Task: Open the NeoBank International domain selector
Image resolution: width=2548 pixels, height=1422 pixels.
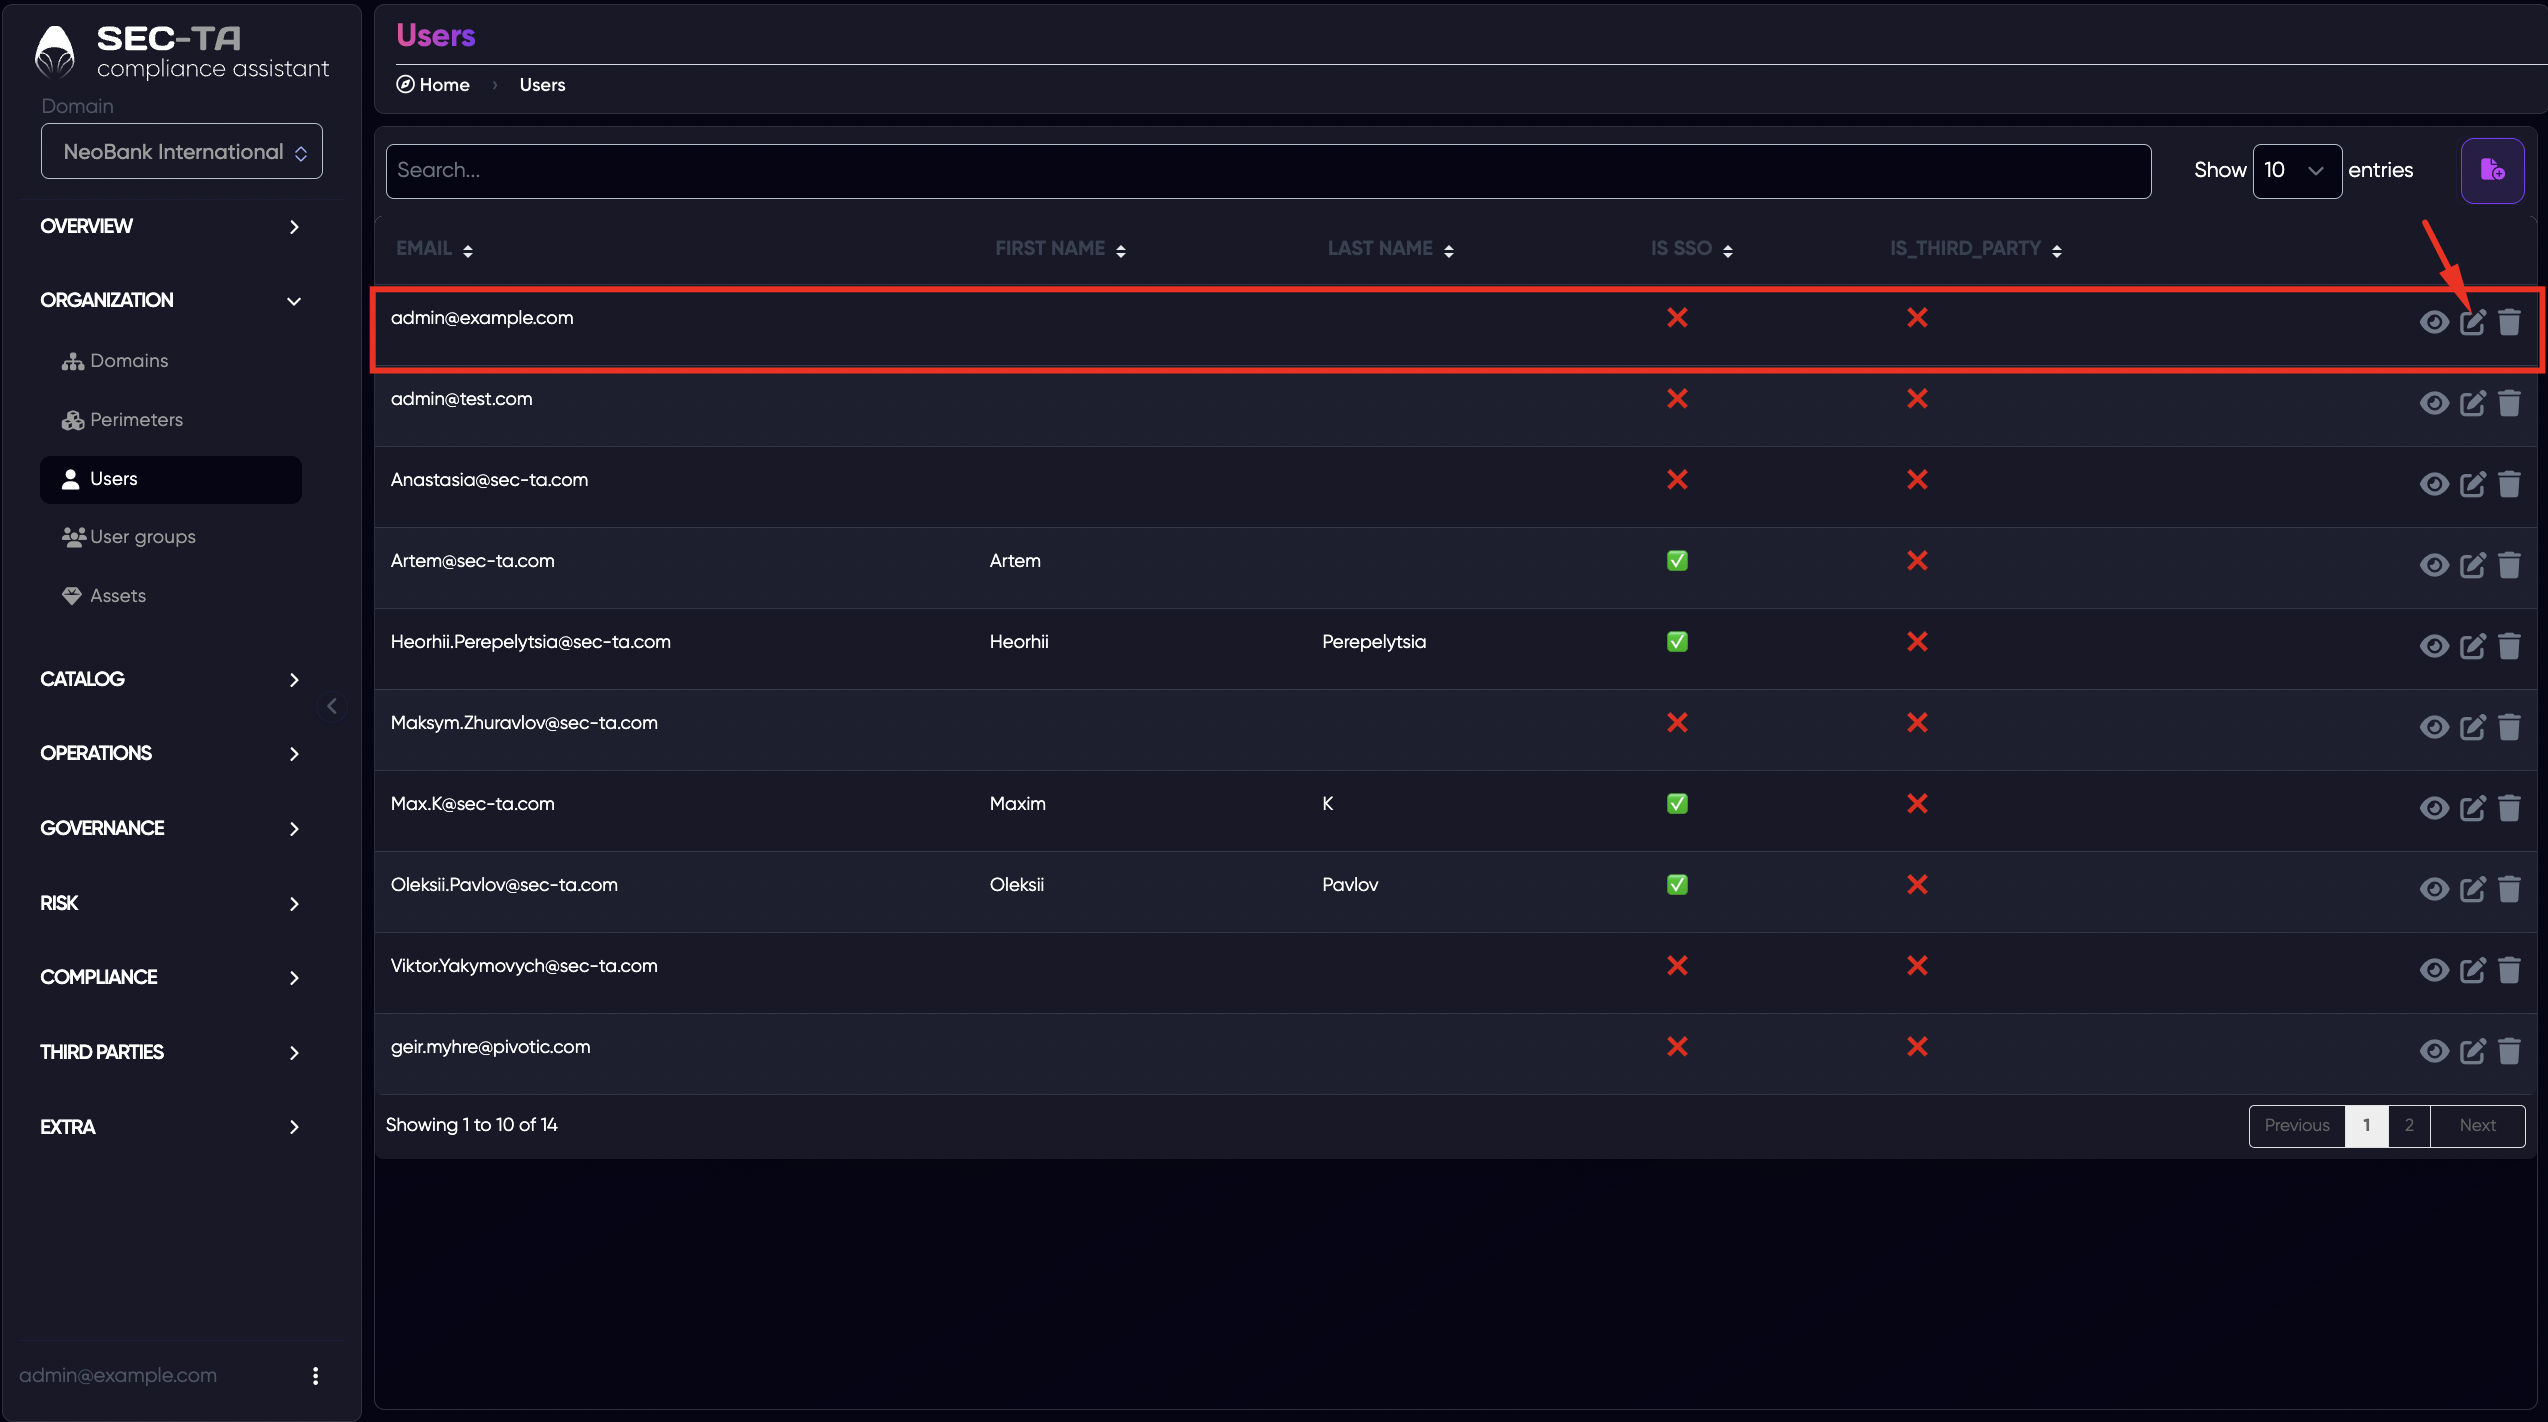Action: [x=182, y=151]
